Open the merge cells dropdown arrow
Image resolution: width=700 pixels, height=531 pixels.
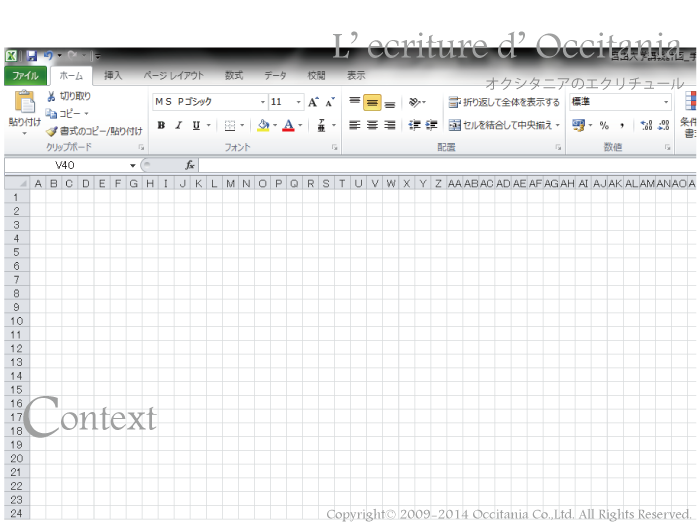(558, 125)
